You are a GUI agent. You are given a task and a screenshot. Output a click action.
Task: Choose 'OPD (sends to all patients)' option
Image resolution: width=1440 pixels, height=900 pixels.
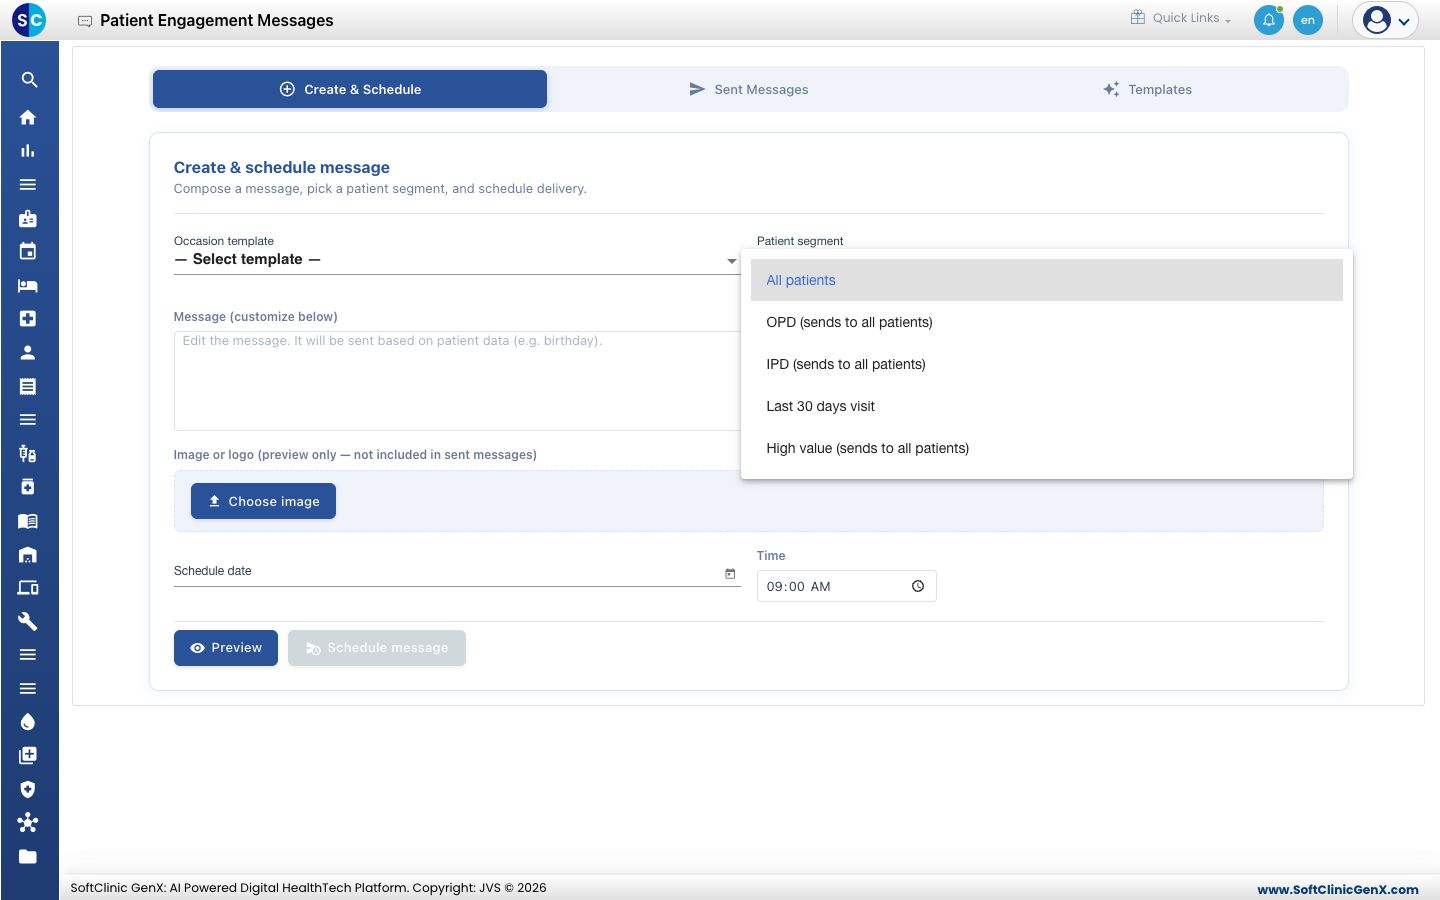click(x=1047, y=322)
